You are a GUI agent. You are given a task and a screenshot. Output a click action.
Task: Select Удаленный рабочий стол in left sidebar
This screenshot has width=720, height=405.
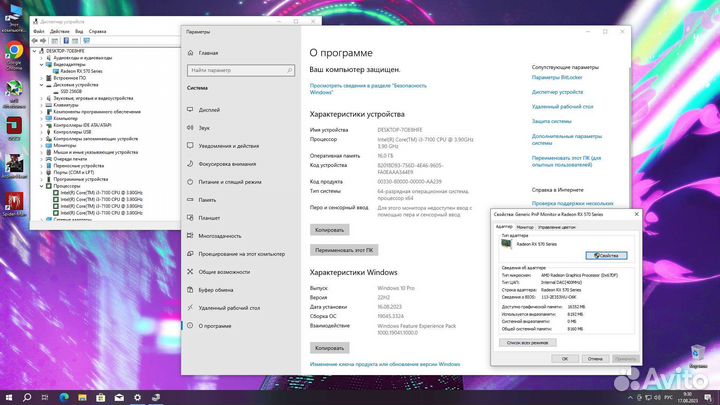pos(229,308)
